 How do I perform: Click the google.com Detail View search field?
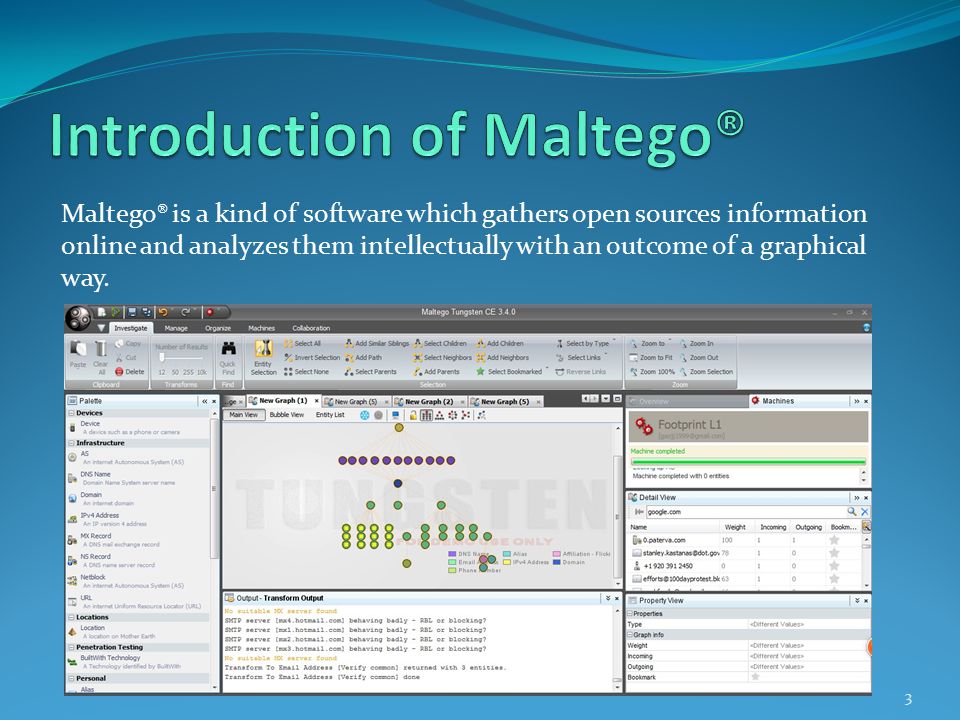(x=746, y=512)
